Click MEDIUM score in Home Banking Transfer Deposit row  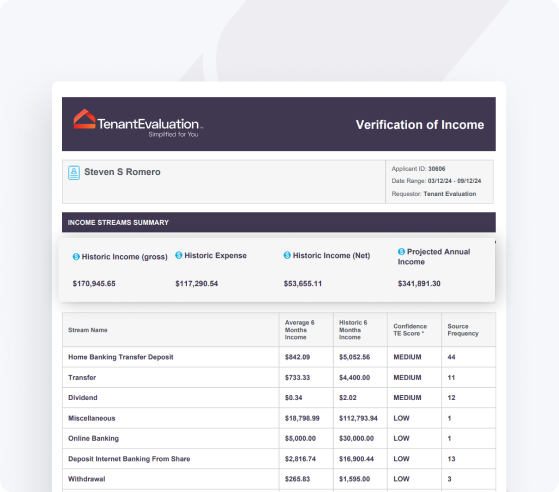[407, 357]
